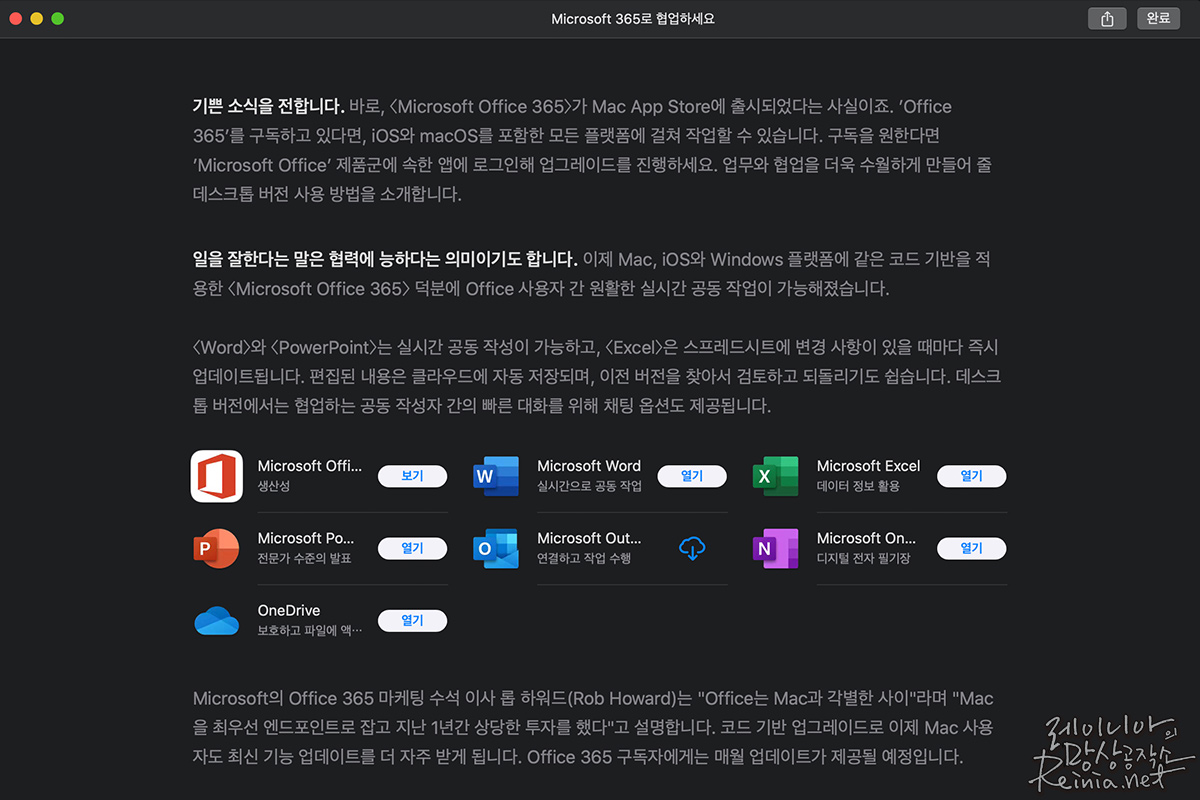1200x800 pixels.
Task: Click the 실시간으로 공동 작업 subtitle
Action: pos(589,486)
